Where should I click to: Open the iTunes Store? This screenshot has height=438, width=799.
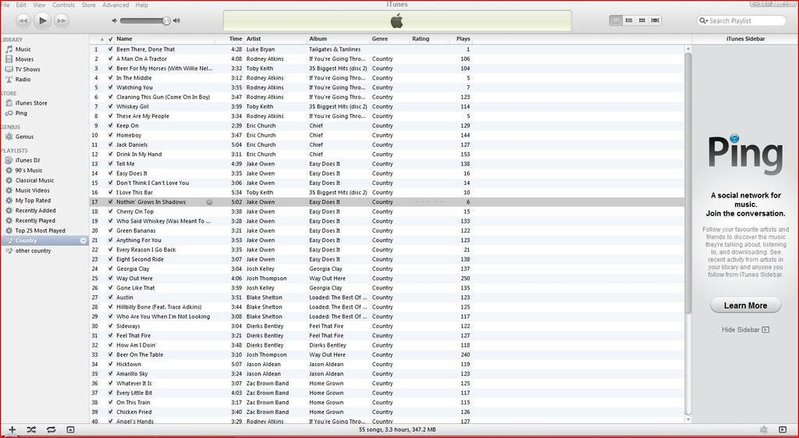click(x=31, y=103)
